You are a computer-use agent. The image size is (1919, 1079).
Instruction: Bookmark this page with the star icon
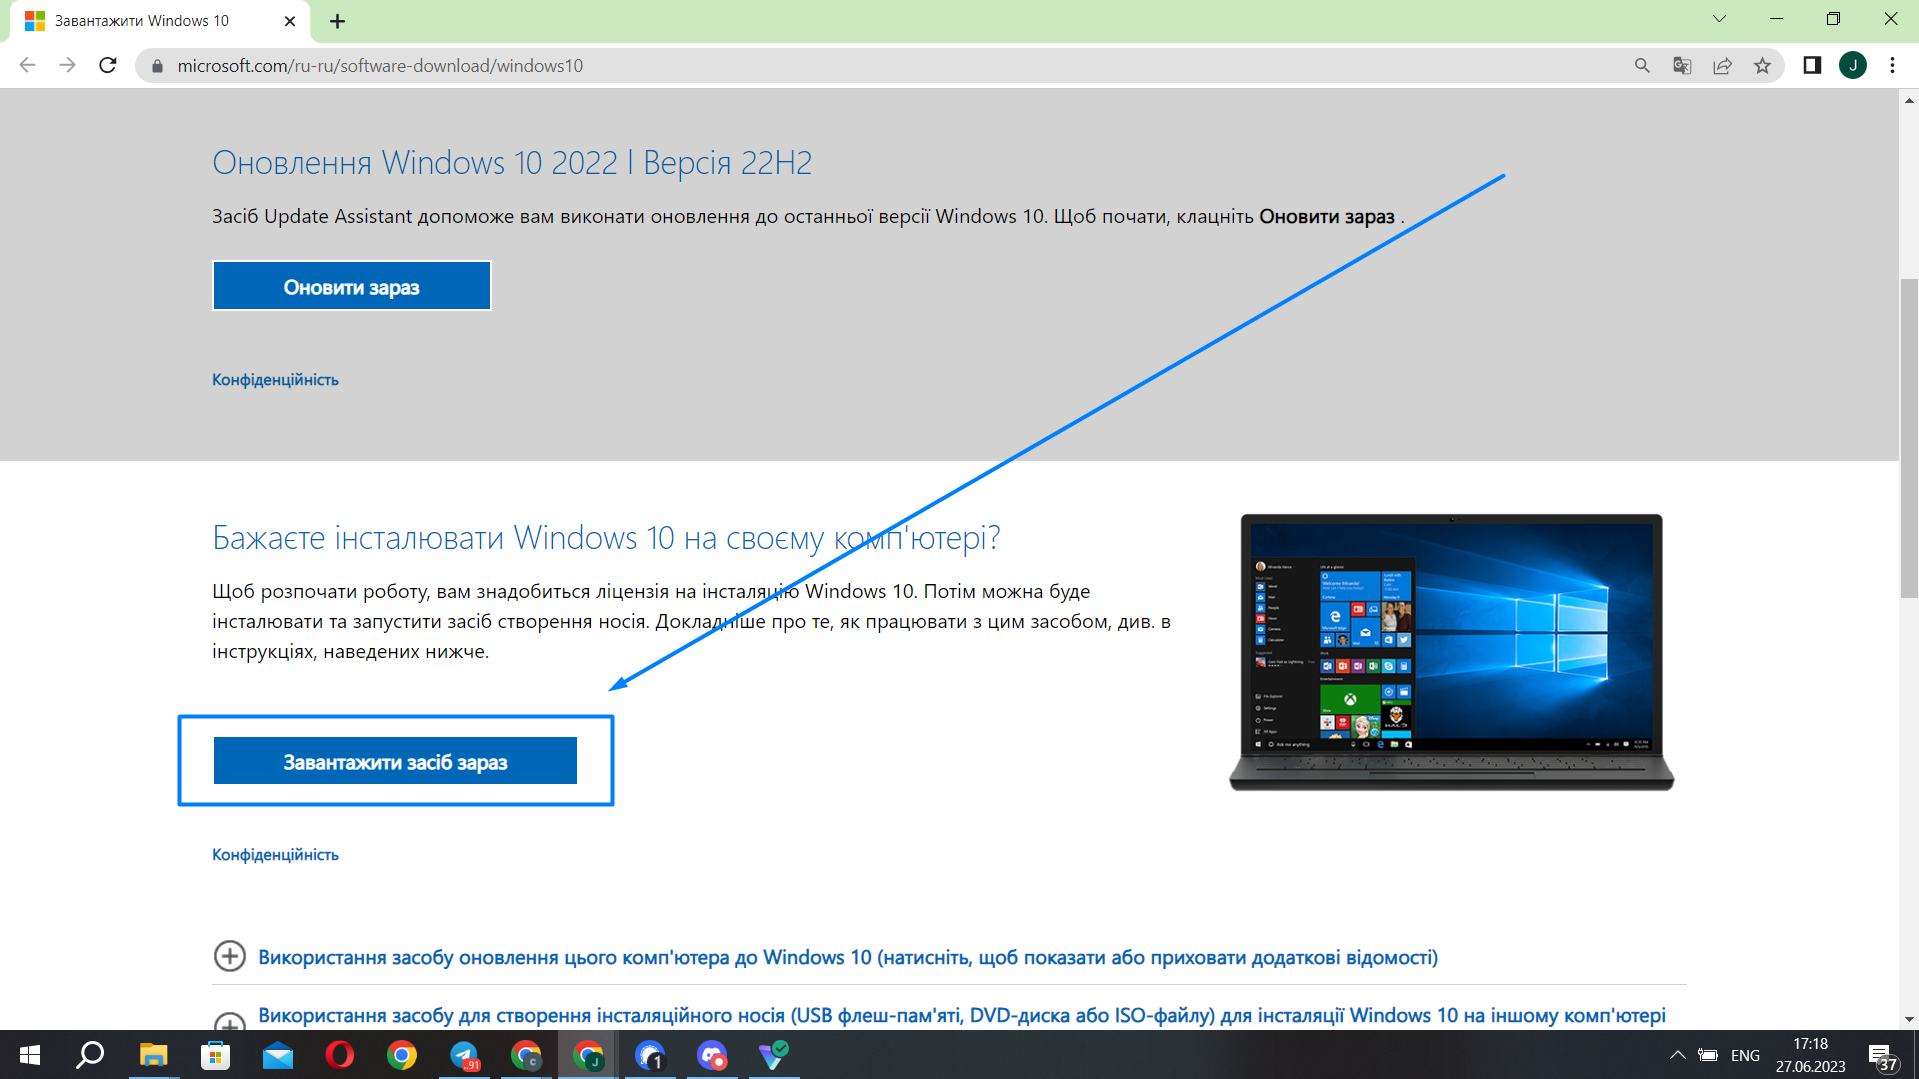tap(1762, 65)
